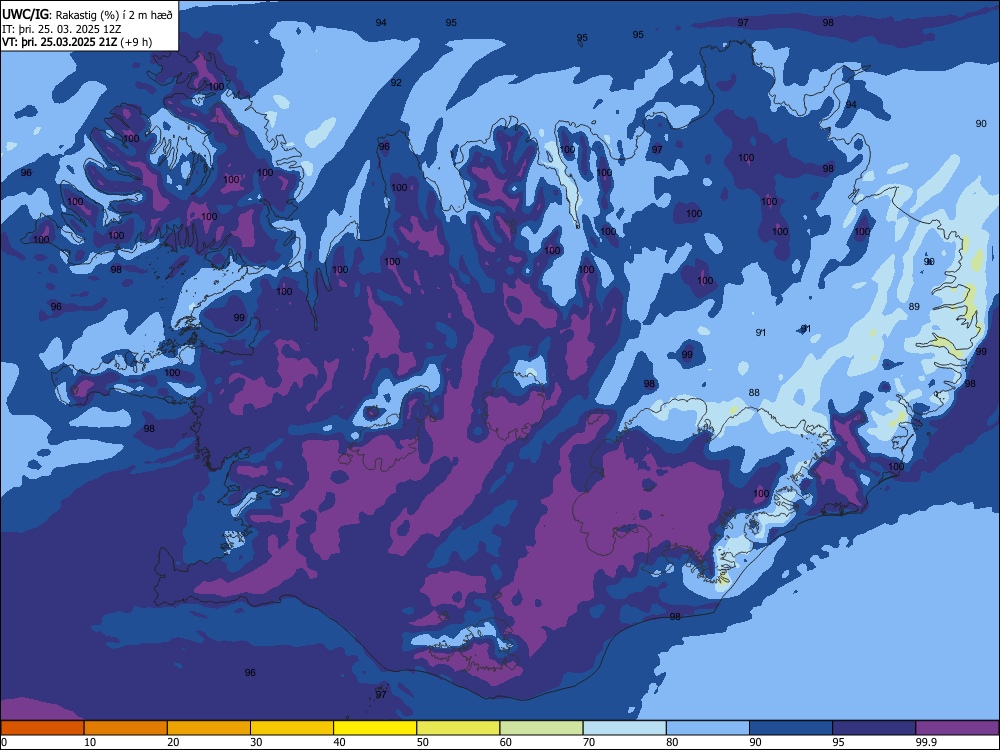This screenshot has width=1000, height=750.
Task: Click the purple legend swatch above 99.9
Action: click(x=957, y=728)
